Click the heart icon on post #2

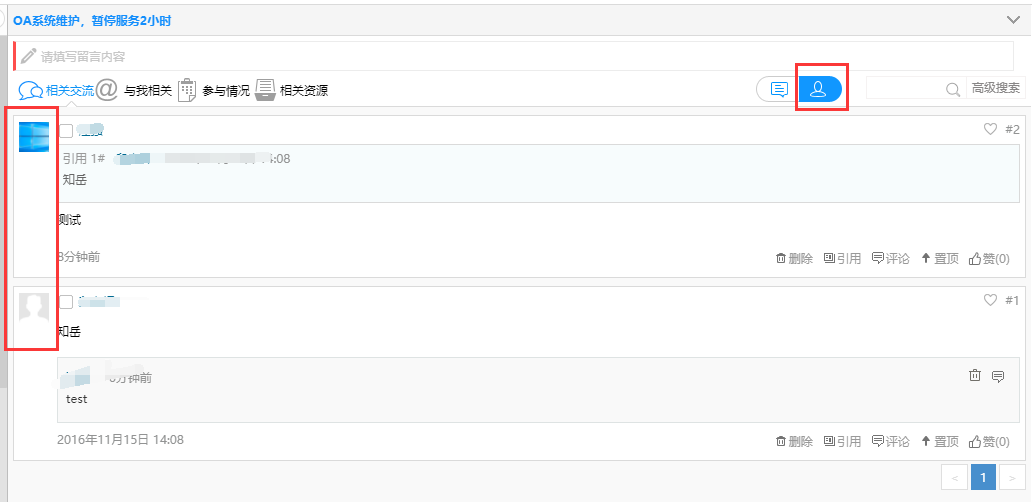pos(991,129)
